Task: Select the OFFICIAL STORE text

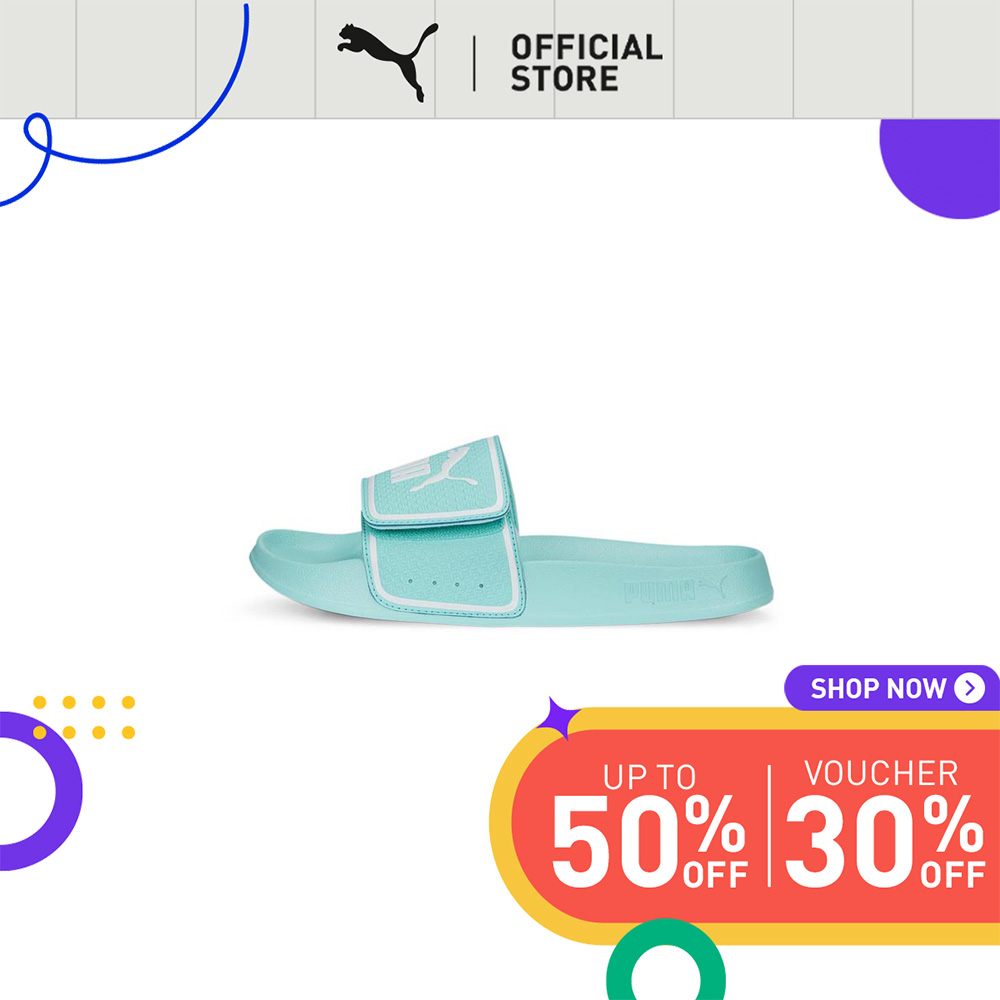Action: 586,62
